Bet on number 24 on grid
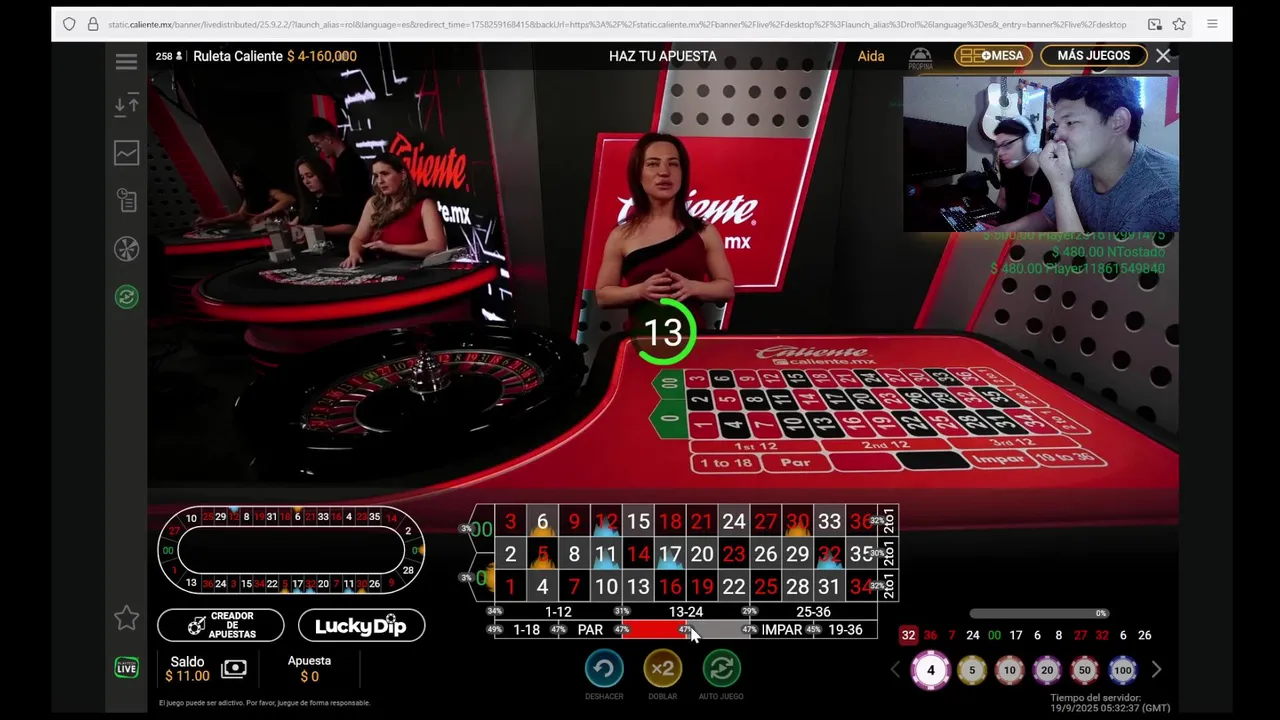 point(734,522)
